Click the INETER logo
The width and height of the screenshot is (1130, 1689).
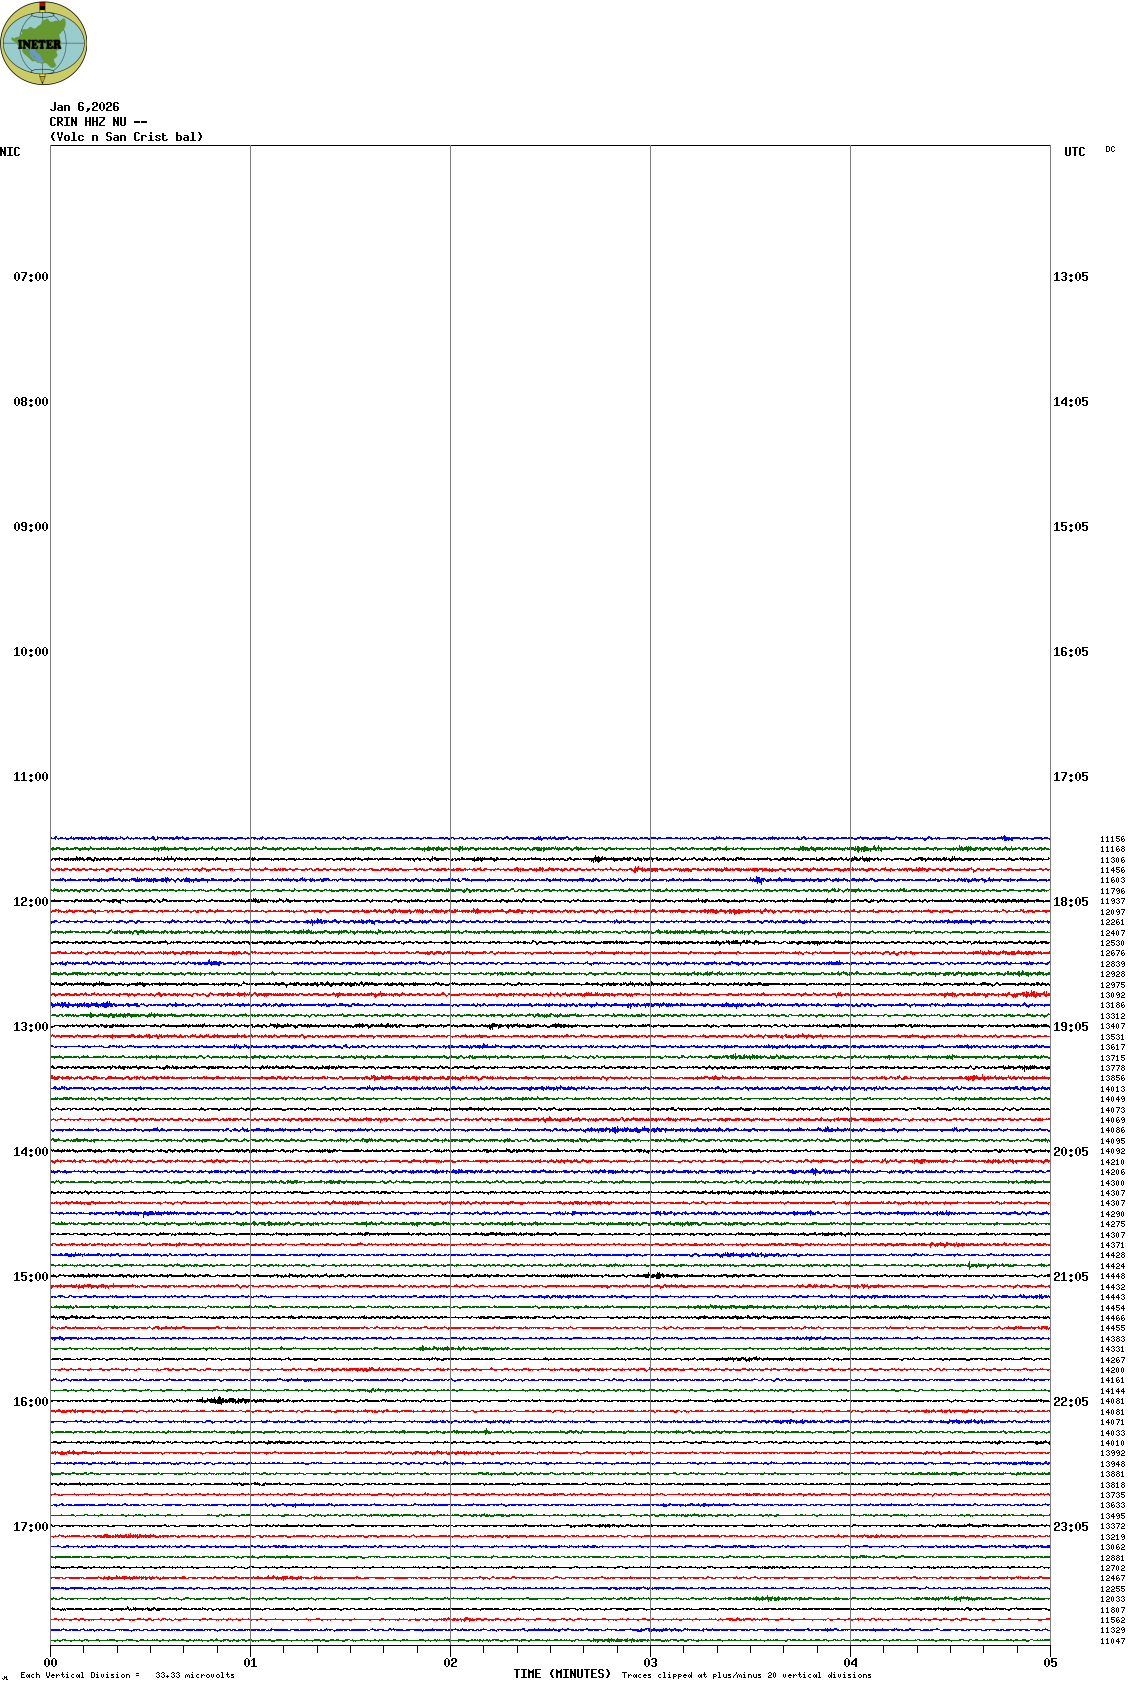(43, 43)
